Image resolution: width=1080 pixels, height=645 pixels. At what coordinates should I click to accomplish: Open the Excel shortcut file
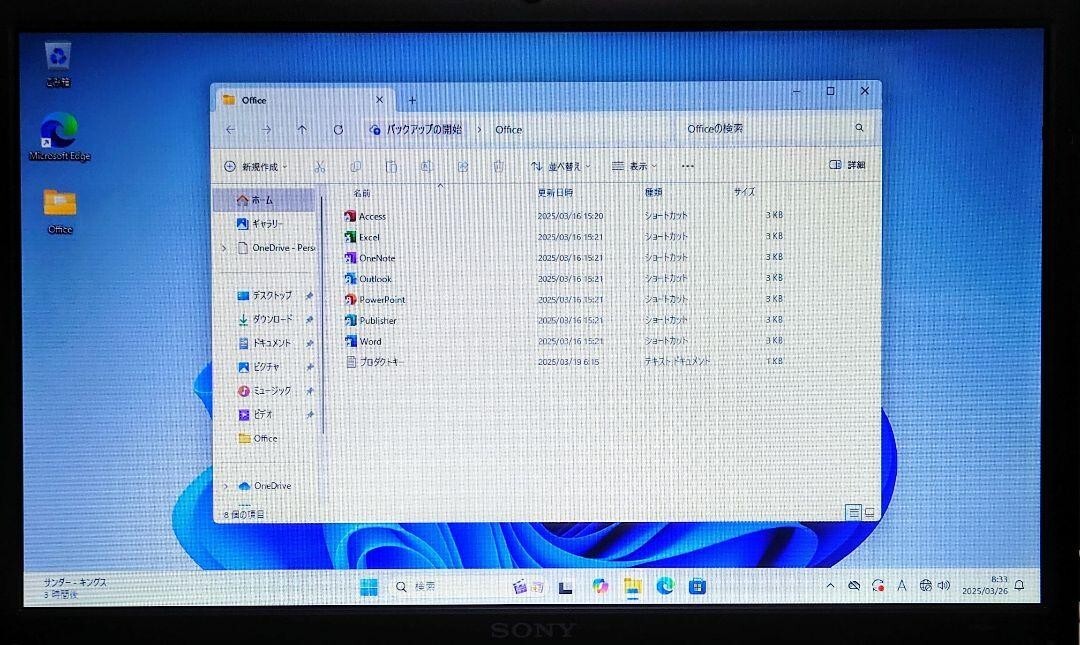[362, 237]
